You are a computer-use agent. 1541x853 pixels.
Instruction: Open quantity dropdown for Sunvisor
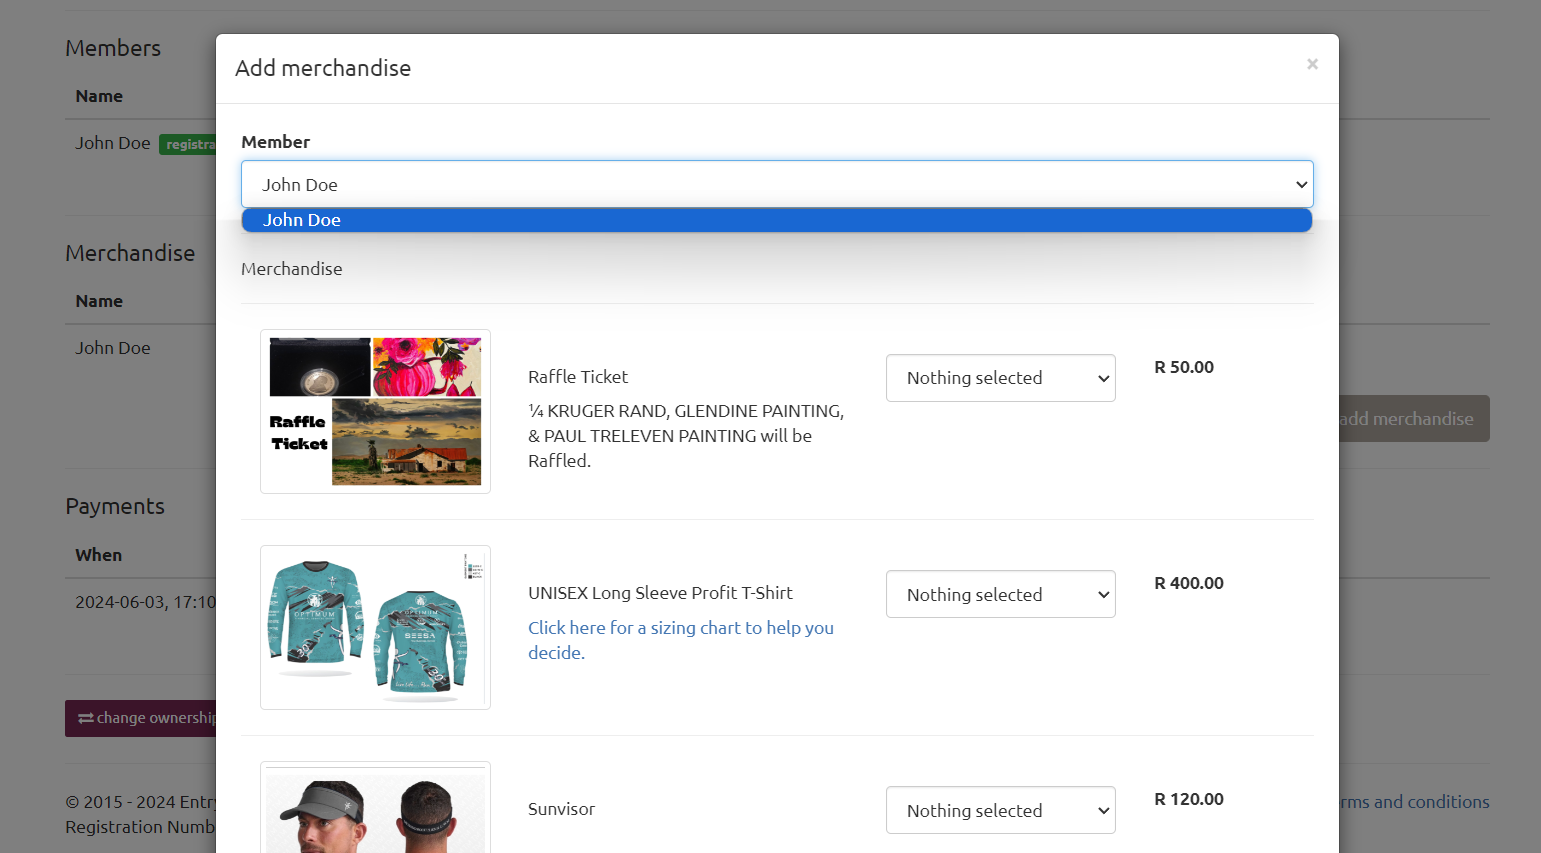click(x=1000, y=810)
